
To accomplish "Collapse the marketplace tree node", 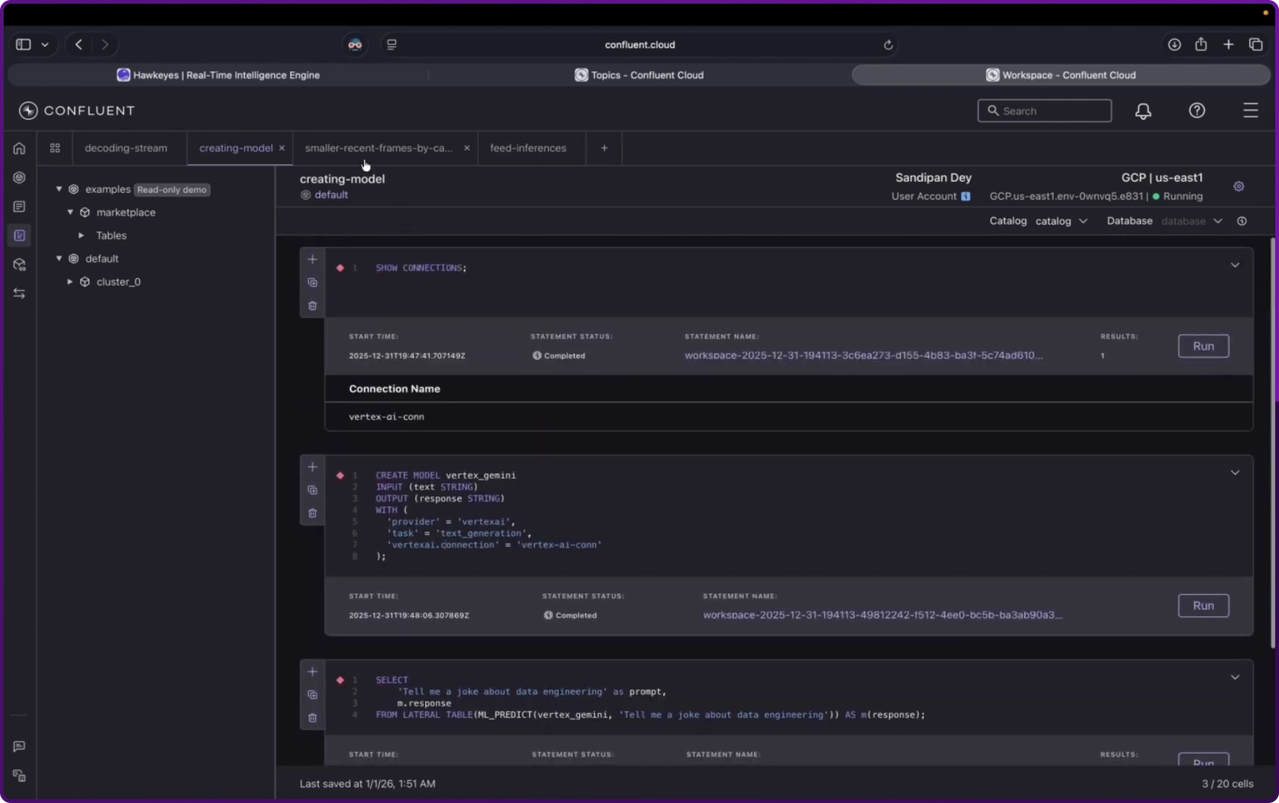I will point(70,212).
